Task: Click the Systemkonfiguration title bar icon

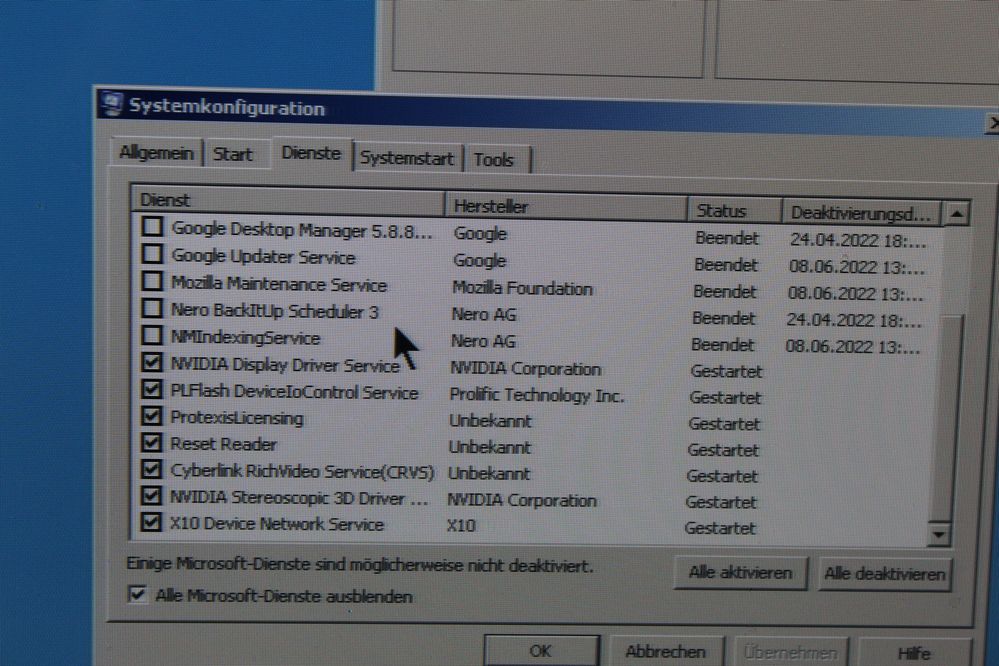Action: tap(112, 104)
